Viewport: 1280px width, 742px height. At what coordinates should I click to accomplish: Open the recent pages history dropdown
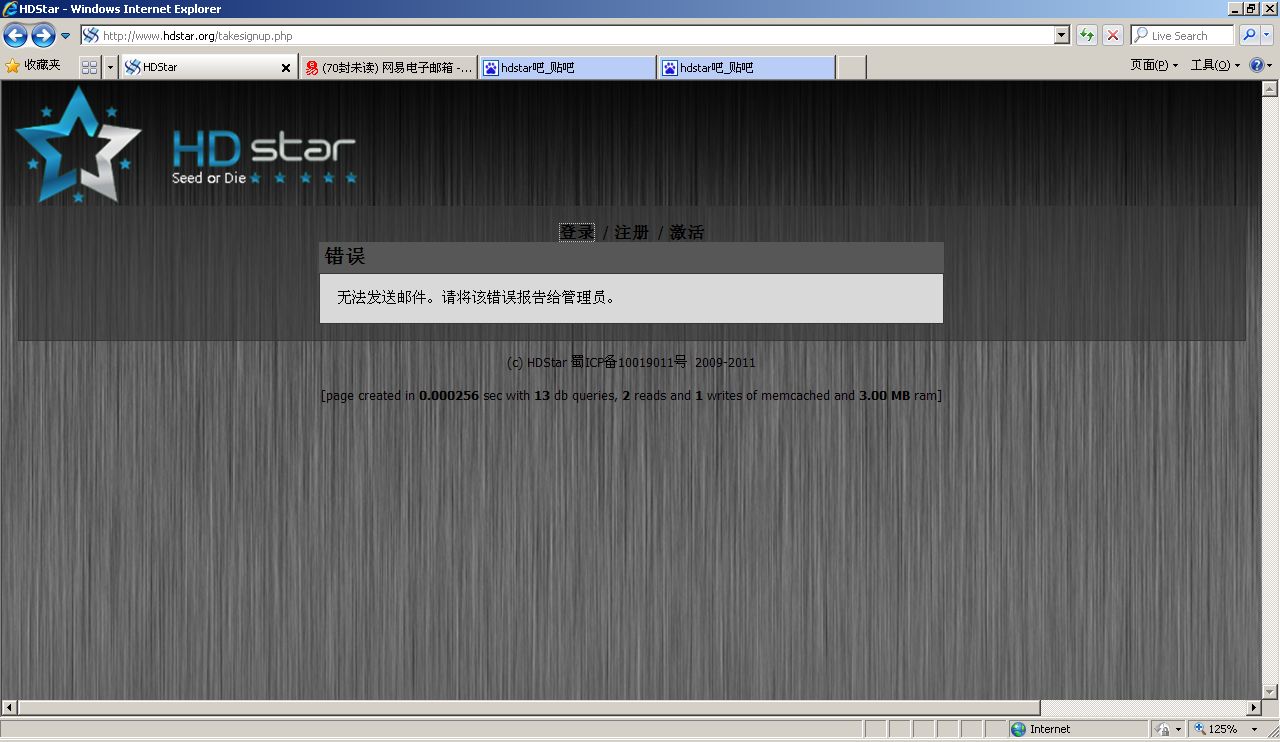(66, 36)
